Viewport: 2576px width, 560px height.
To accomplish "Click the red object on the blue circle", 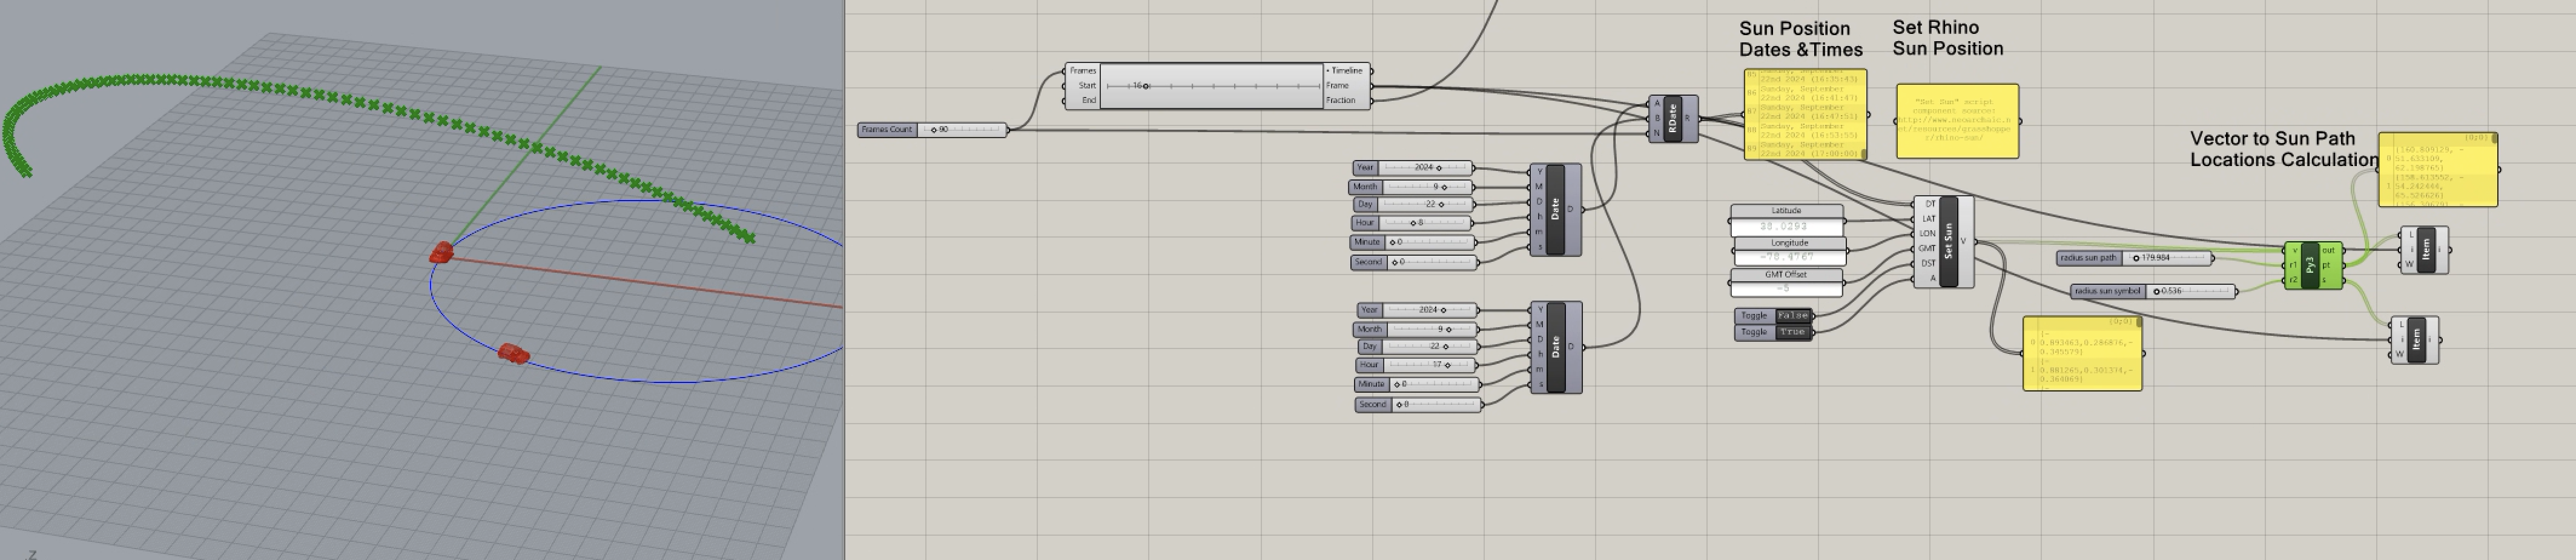I will coord(513,354).
